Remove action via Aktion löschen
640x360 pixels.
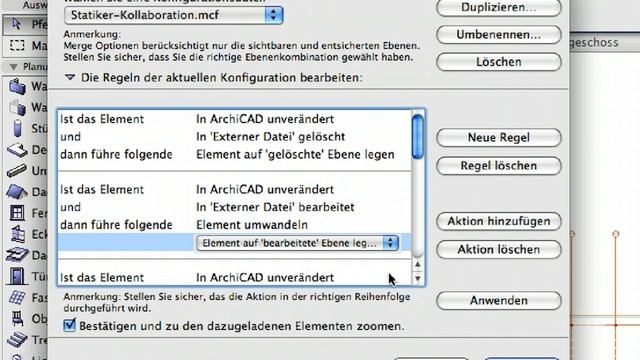(498, 249)
